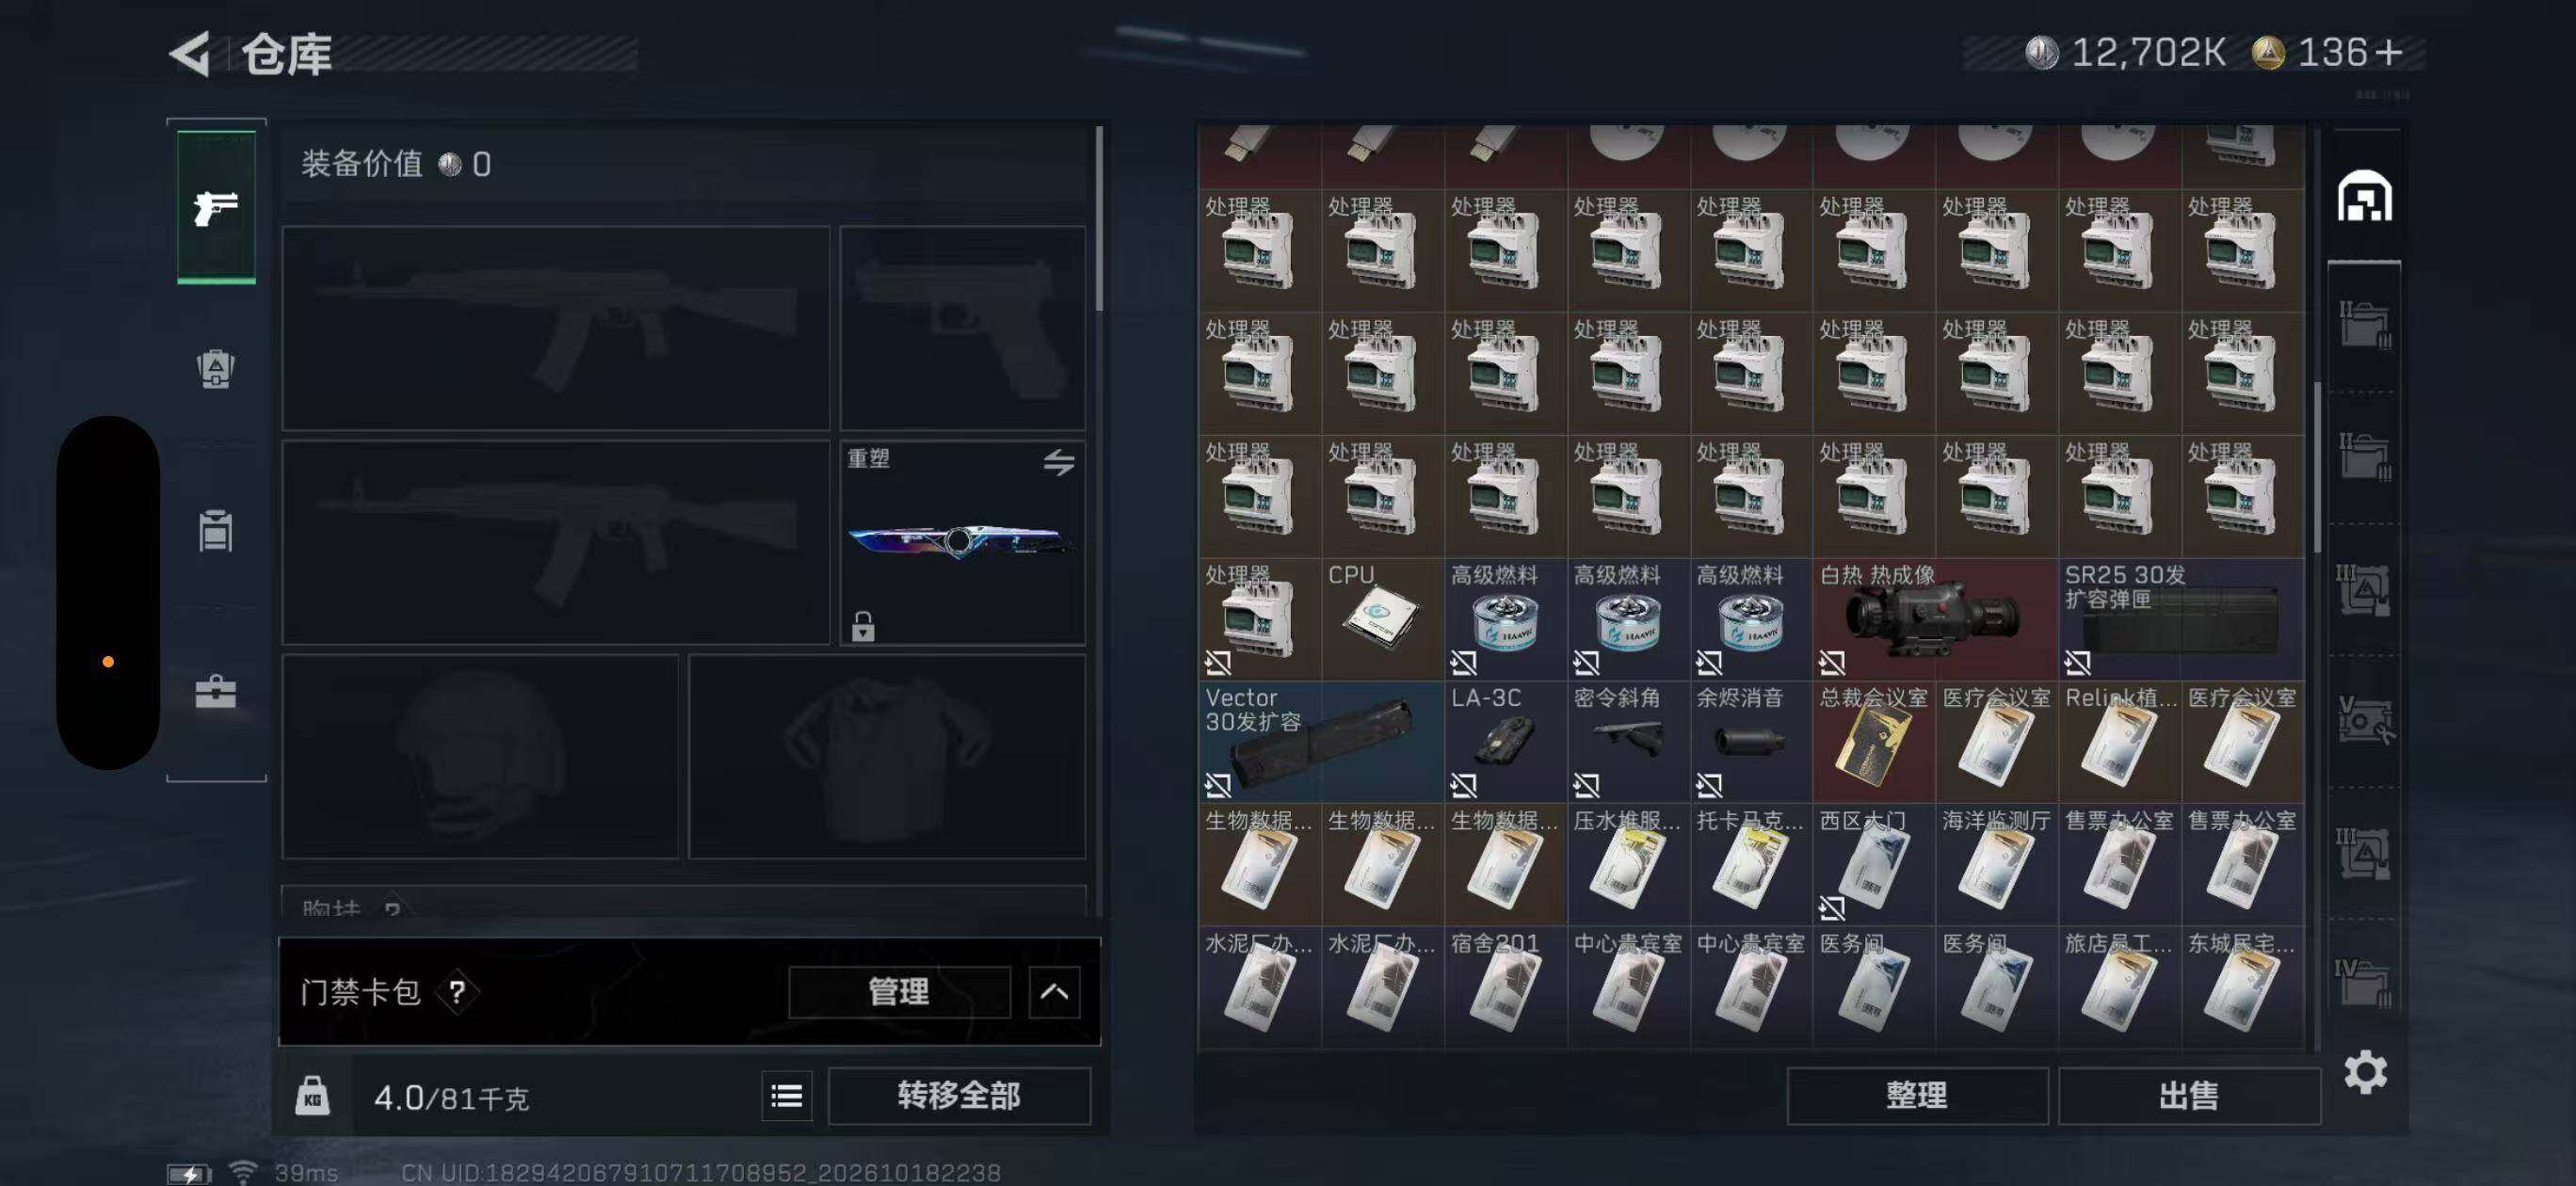Screen dimensions: 2576x1186
Task: Go back using the arrow beside 仓库
Action: tap(191, 53)
